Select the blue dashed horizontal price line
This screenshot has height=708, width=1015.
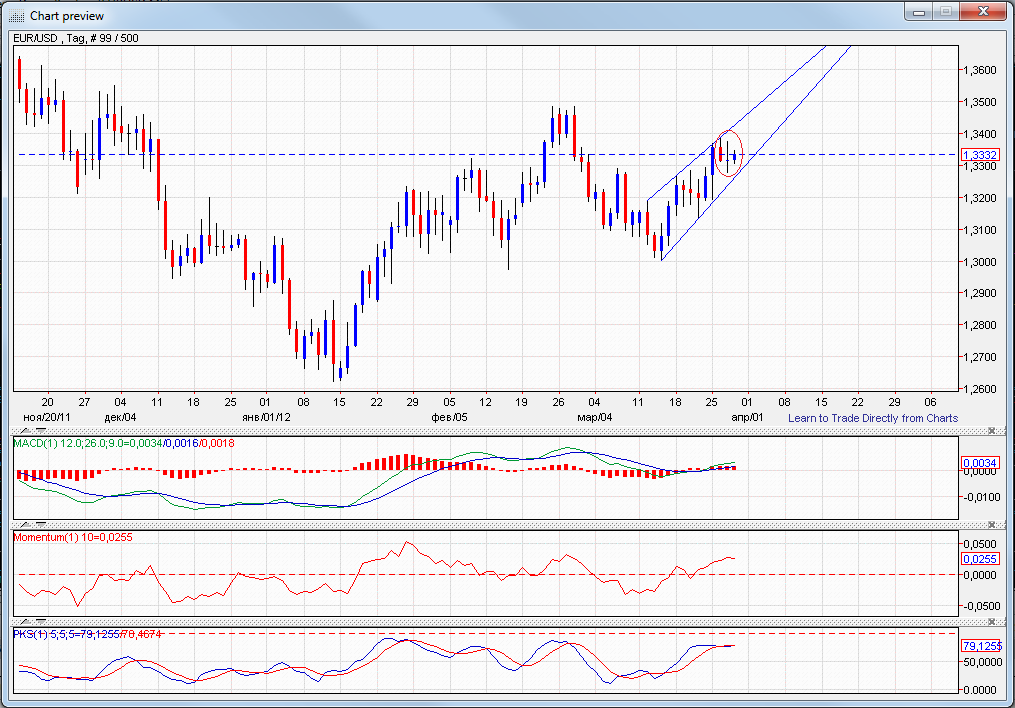487,155
